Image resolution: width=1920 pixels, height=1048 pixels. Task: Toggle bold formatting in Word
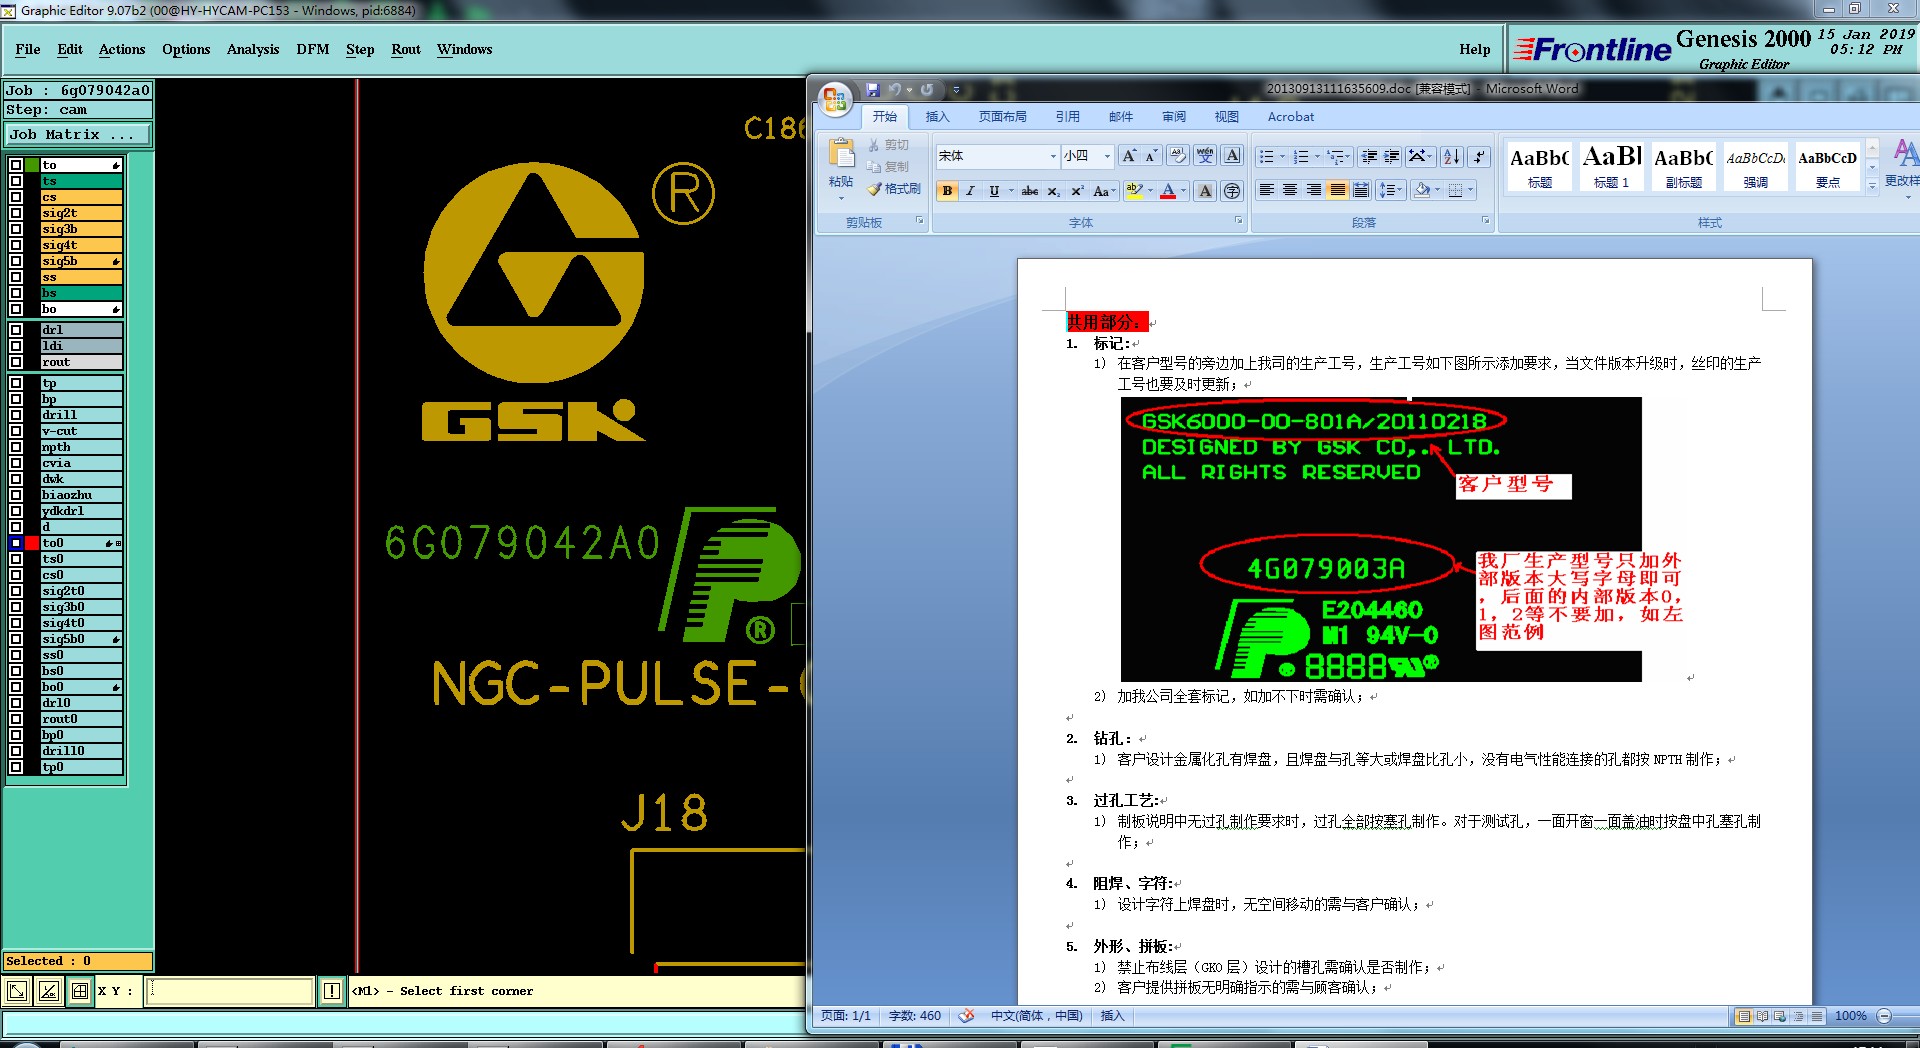click(x=947, y=191)
